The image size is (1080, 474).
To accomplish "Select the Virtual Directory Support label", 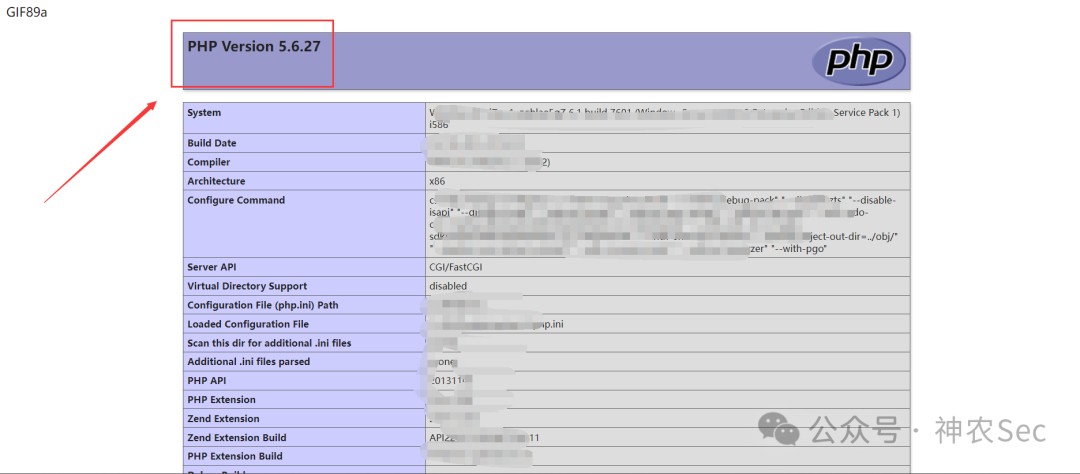I will [x=247, y=286].
